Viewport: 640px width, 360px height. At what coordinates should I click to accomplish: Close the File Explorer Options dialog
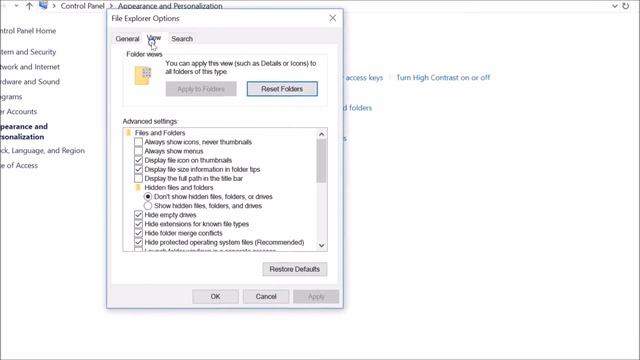333,18
